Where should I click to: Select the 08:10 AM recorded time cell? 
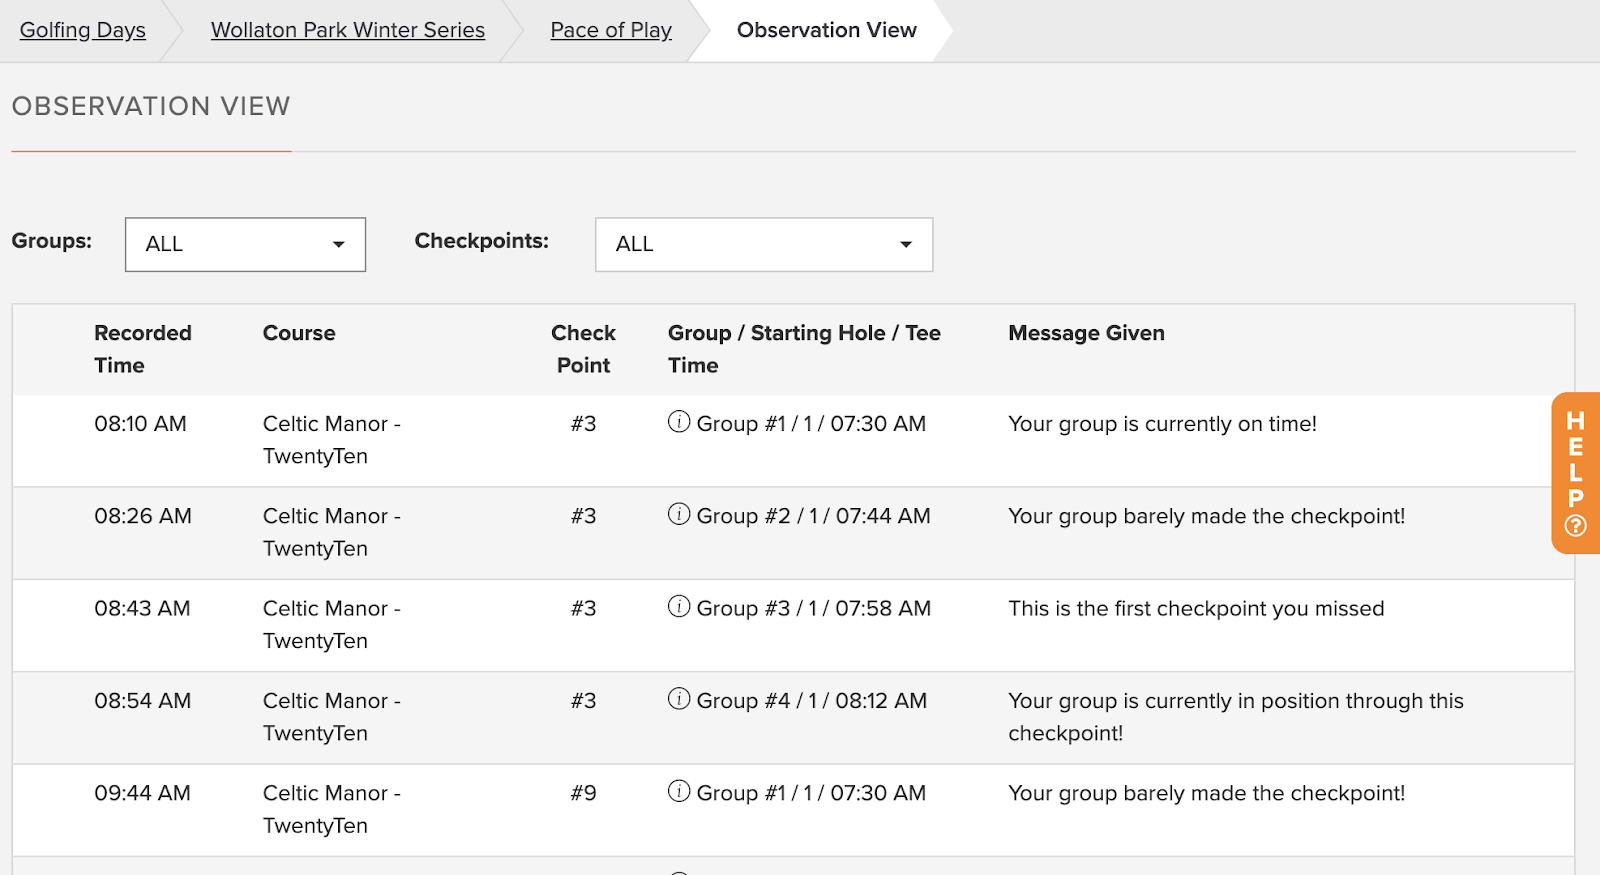click(x=140, y=424)
